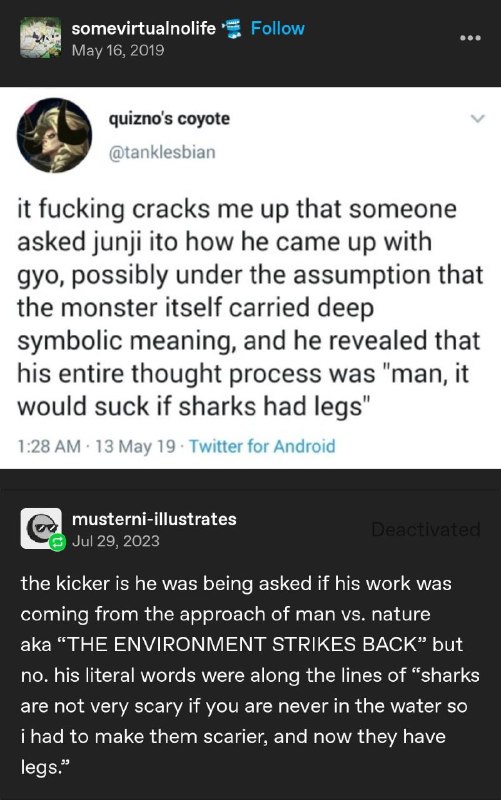Open the quizno's coyote display name
Image resolution: width=501 pixels, height=800 pixels.
point(169,118)
